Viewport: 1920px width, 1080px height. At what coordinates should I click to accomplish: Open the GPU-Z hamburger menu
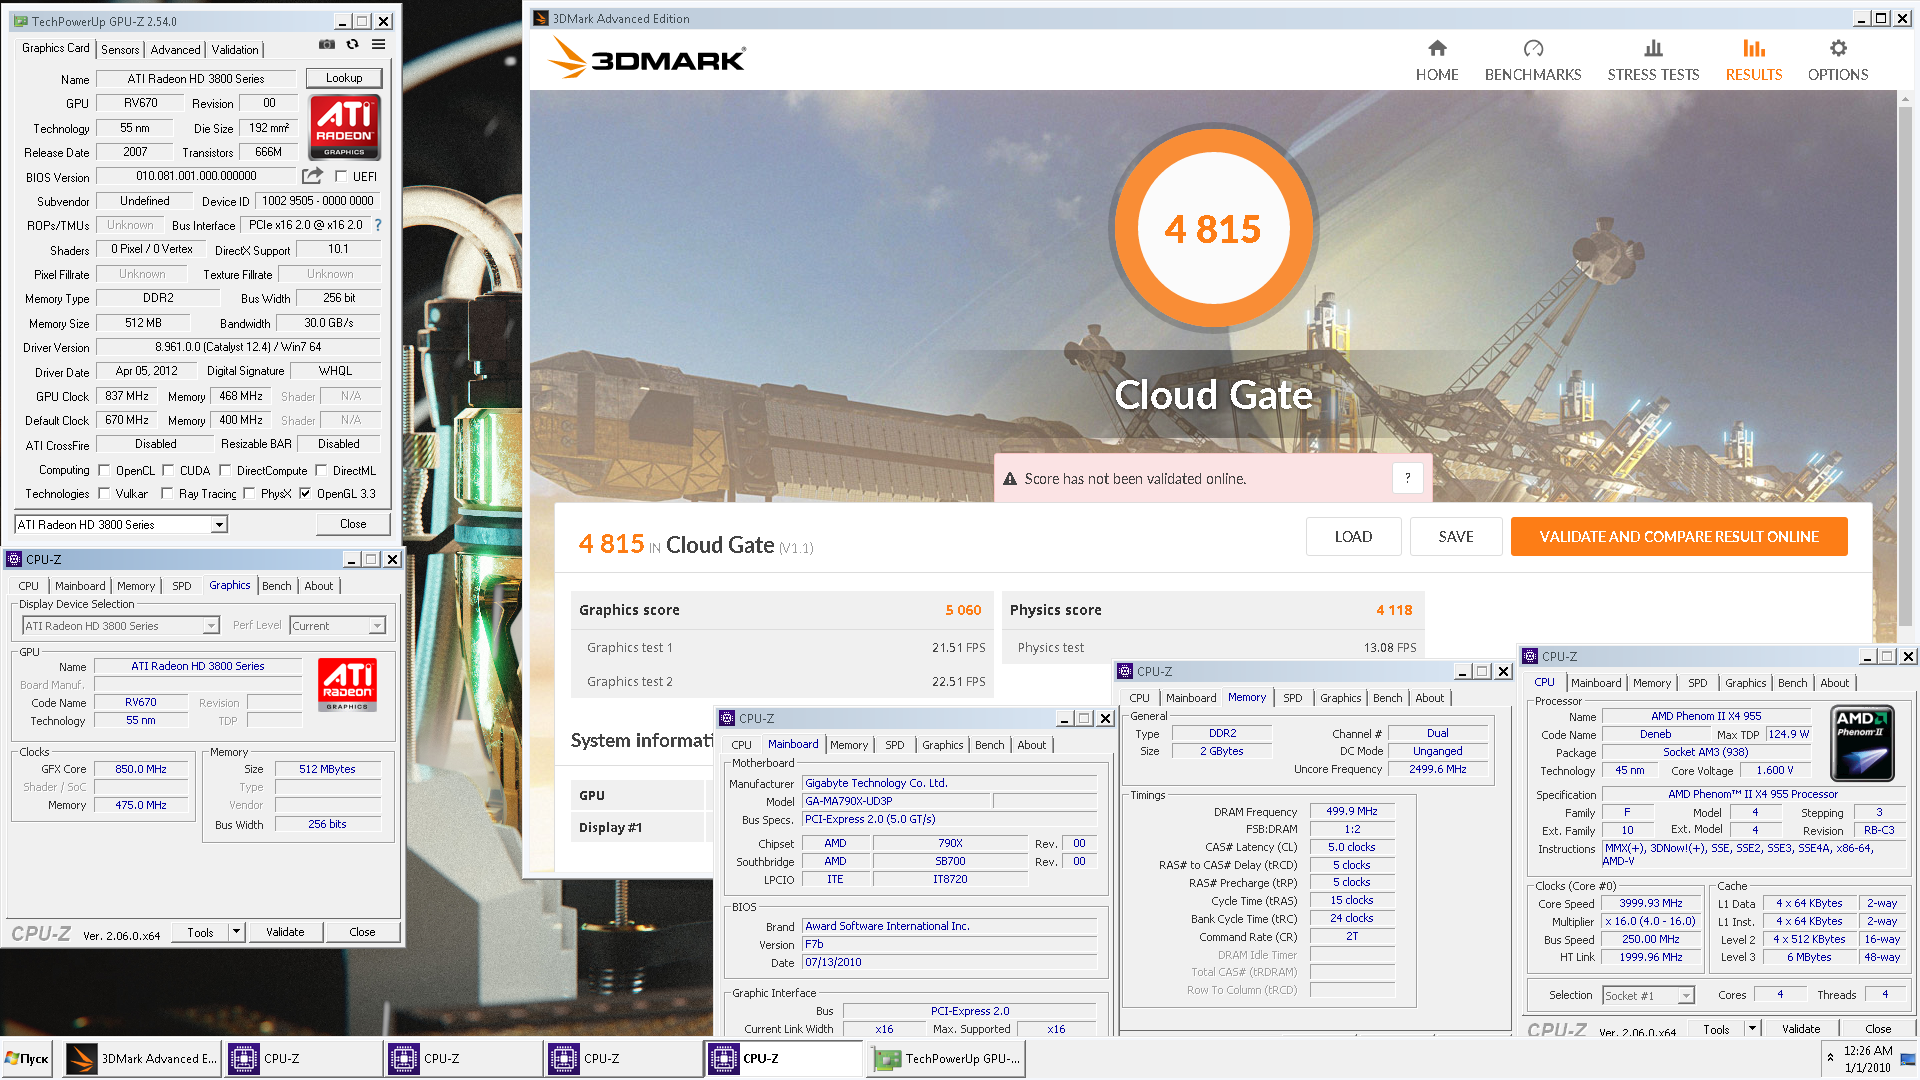coord(379,44)
